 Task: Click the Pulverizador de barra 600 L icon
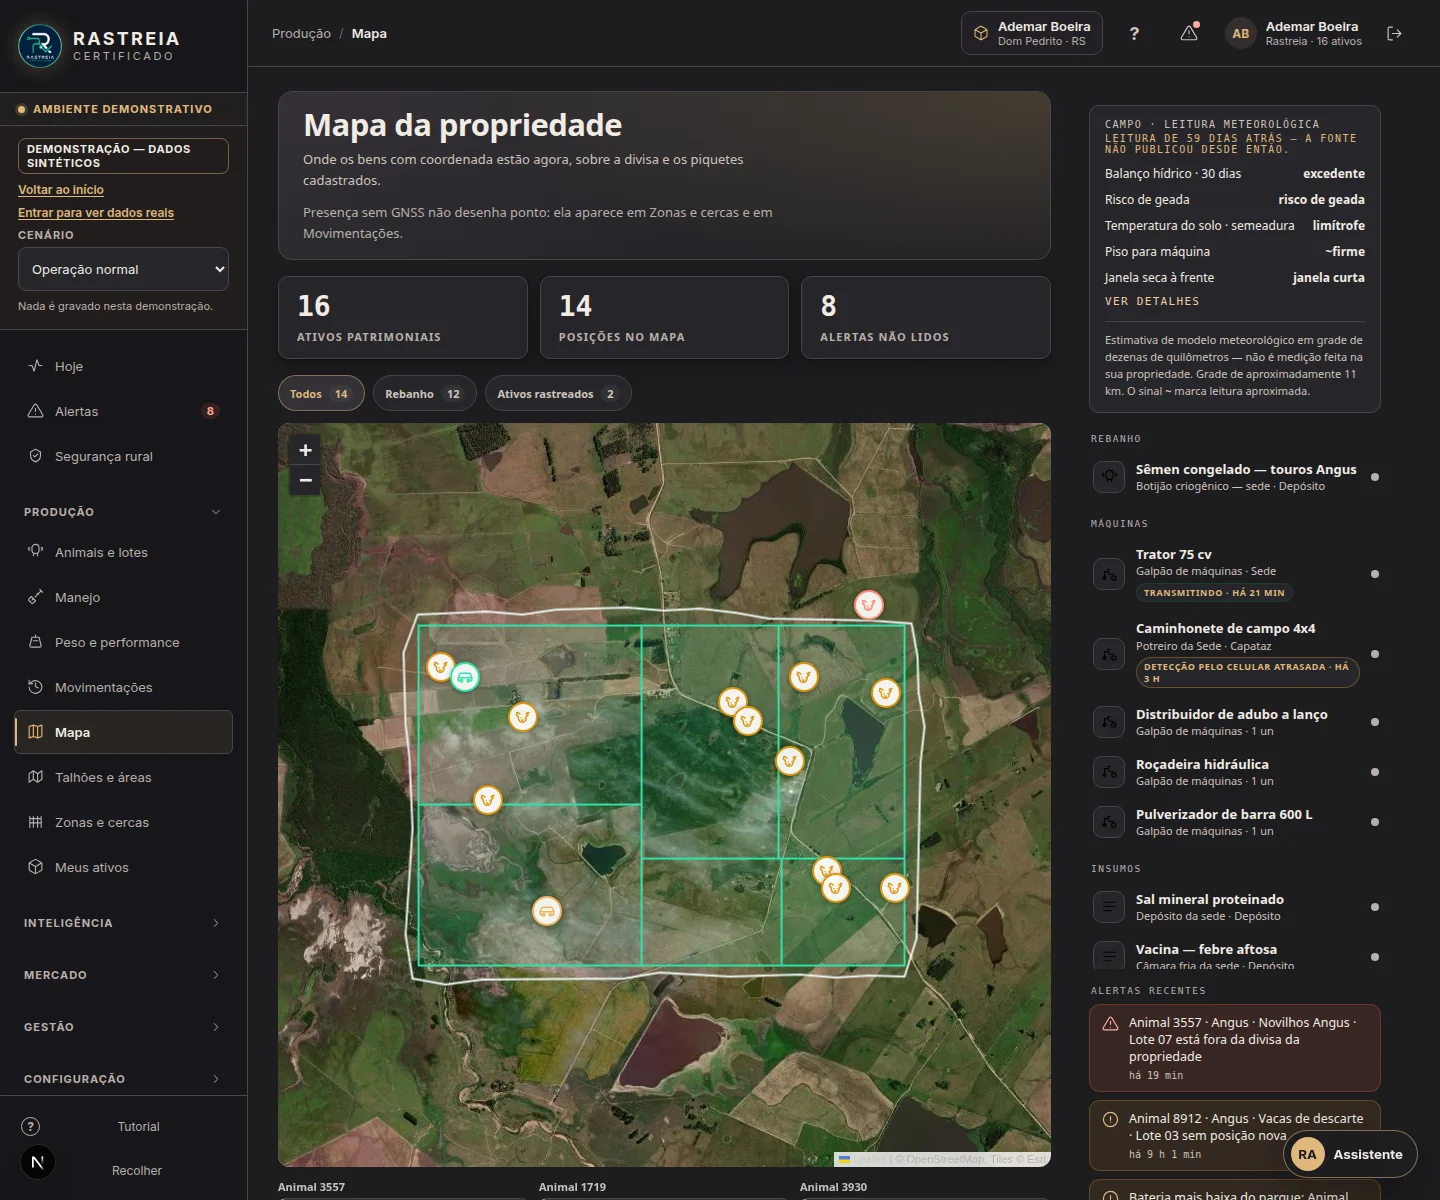coord(1109,822)
